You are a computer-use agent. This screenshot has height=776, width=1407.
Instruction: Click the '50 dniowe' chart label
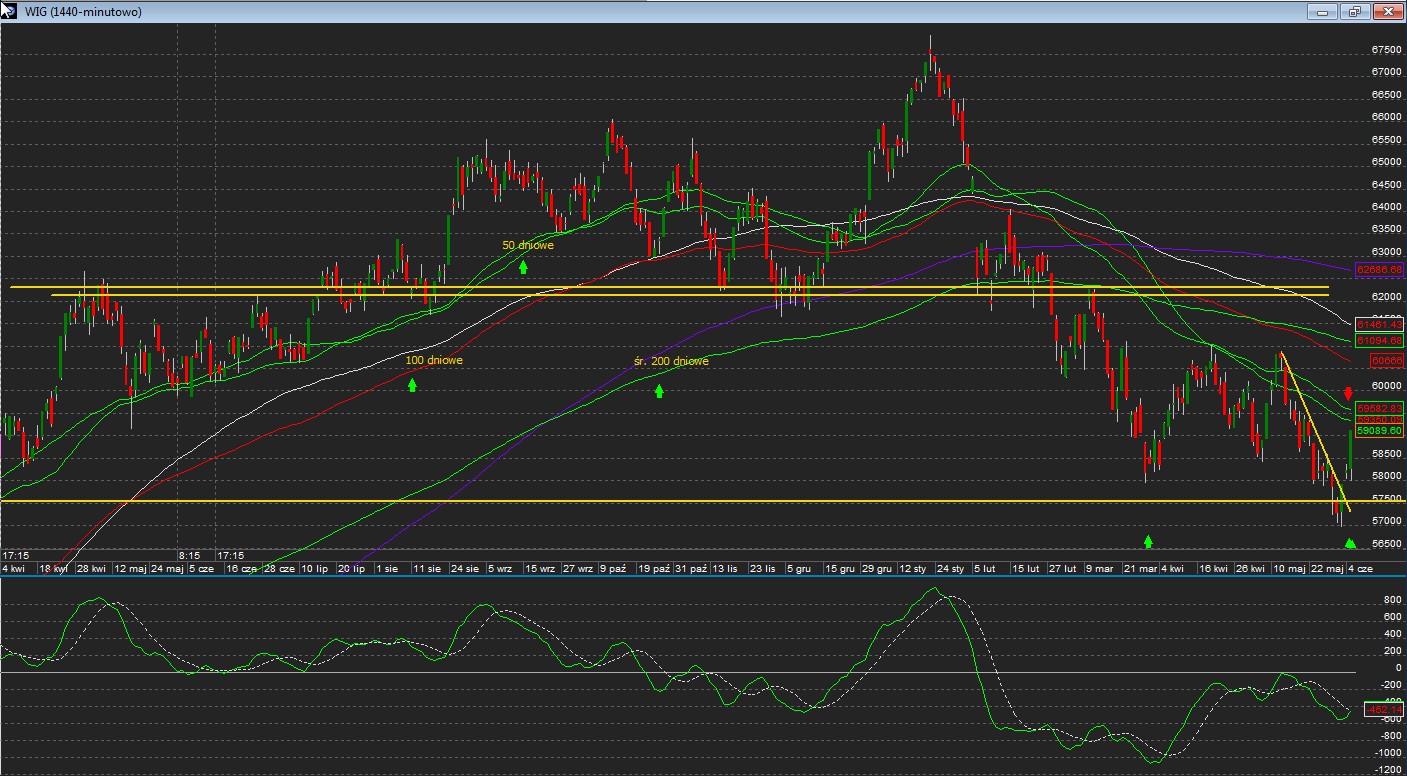(x=528, y=245)
